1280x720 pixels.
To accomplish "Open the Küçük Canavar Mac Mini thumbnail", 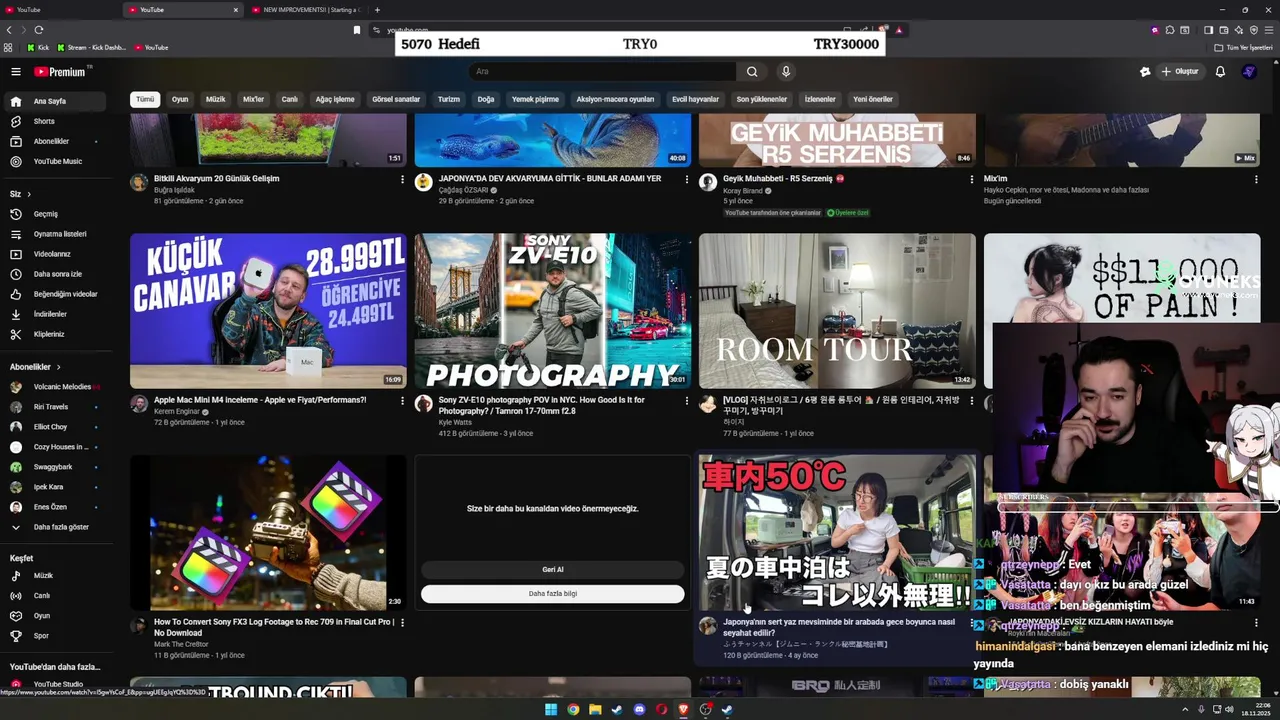I will (268, 311).
